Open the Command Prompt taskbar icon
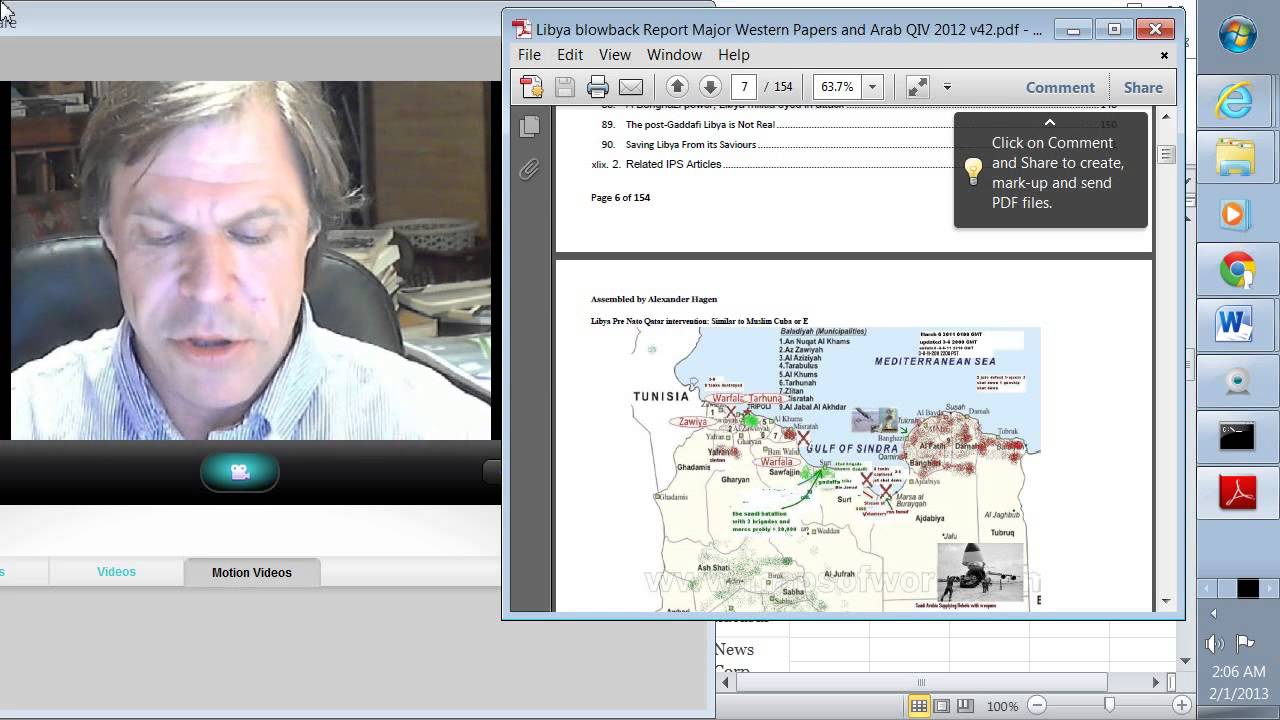This screenshot has height=720, width=1280. point(1237,437)
